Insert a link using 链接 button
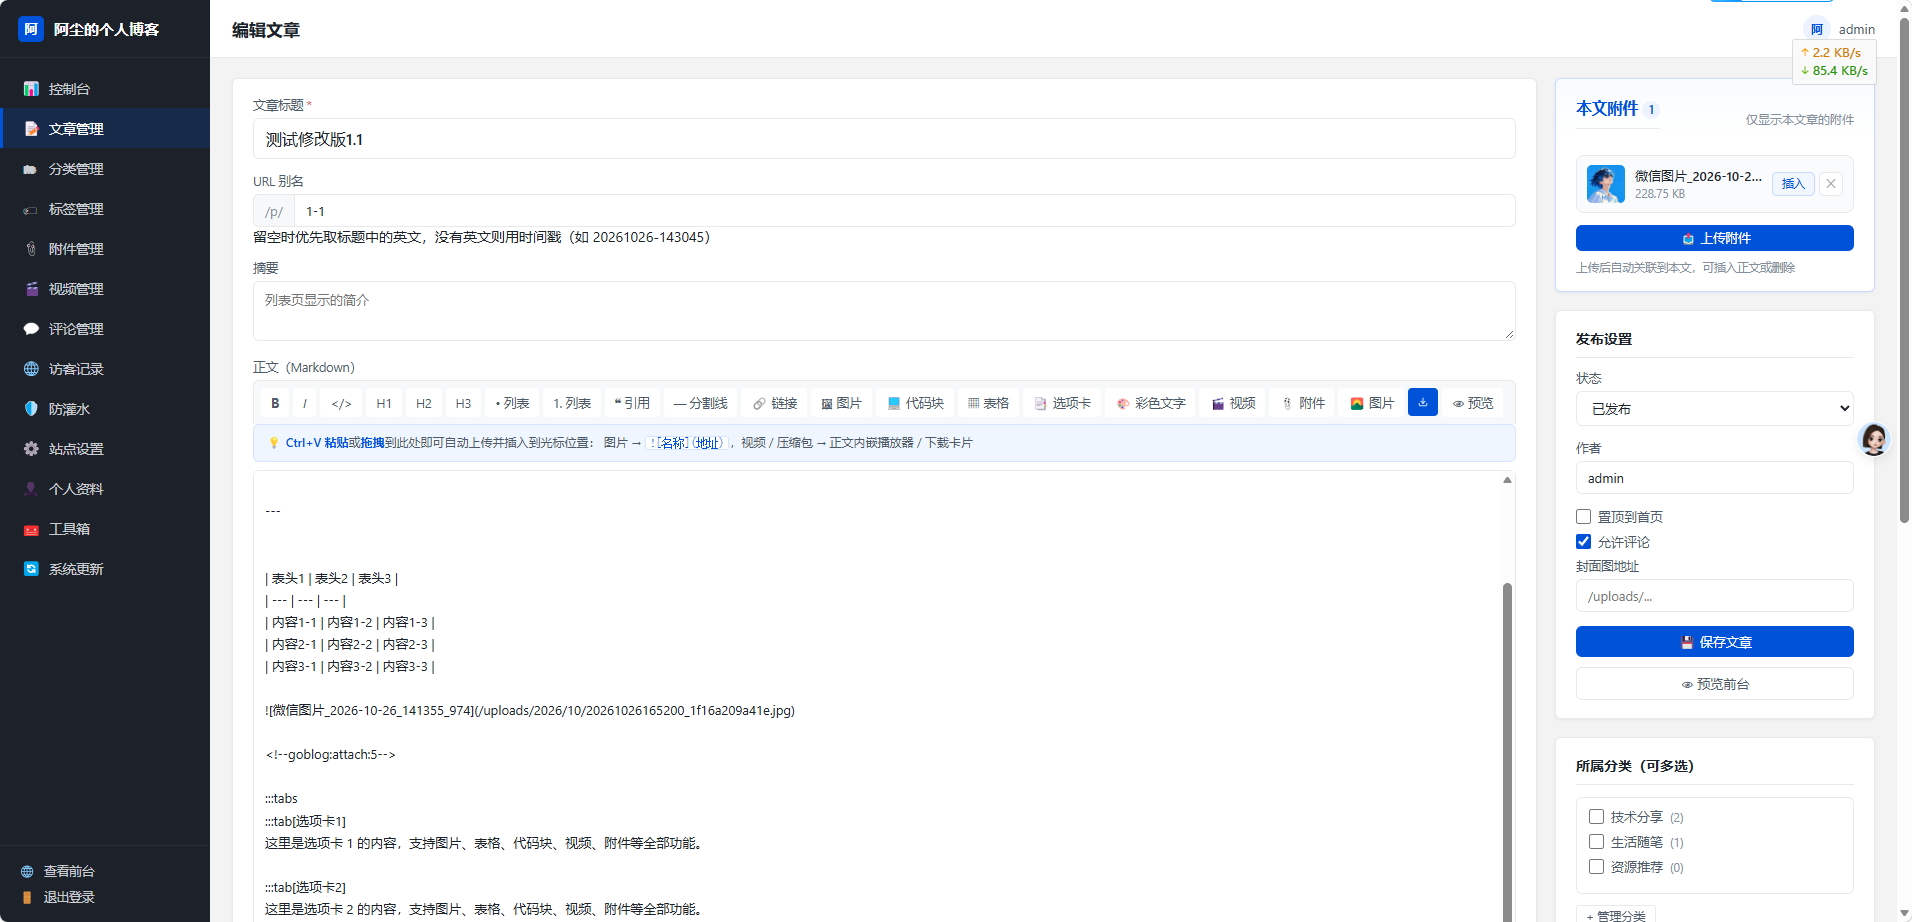The width and height of the screenshot is (1912, 922). coord(775,403)
